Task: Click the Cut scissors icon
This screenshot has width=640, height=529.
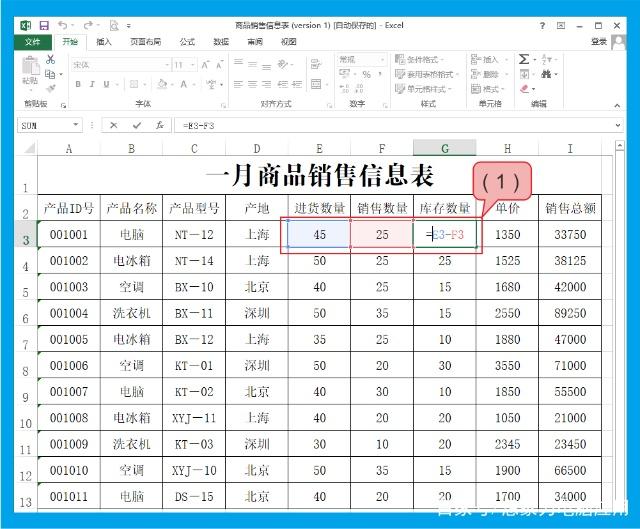Action: [x=51, y=60]
